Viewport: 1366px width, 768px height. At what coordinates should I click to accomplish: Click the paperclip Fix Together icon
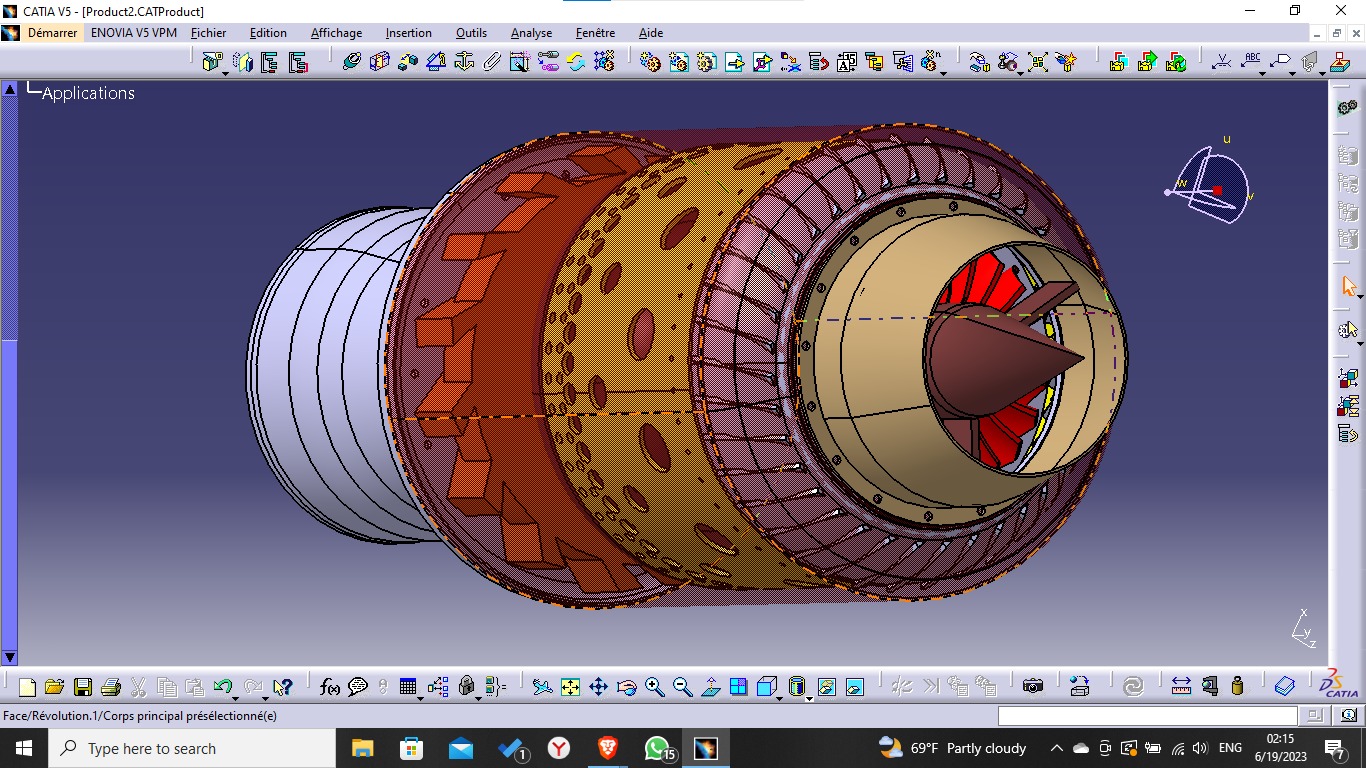tap(492, 62)
